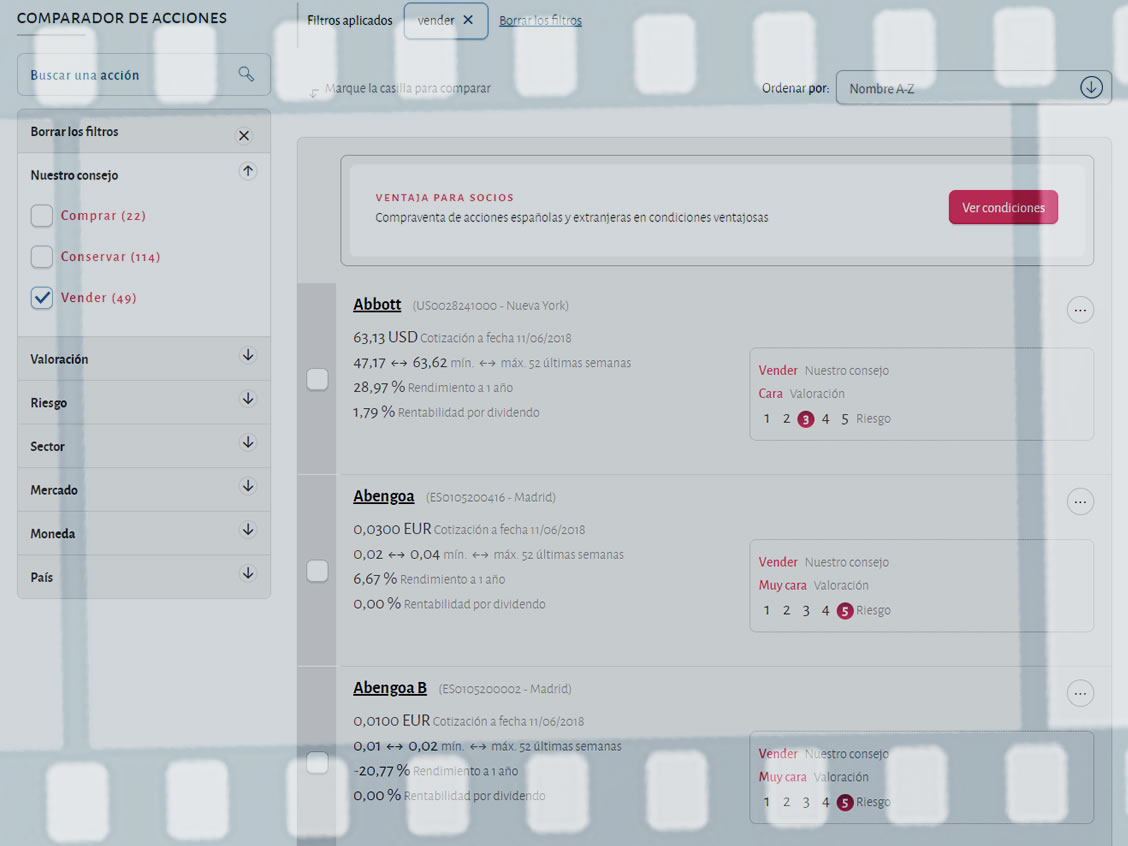Screen dimensions: 1128x846
Task: Expand the Sector filter section
Action: pyautogui.click(x=248, y=443)
